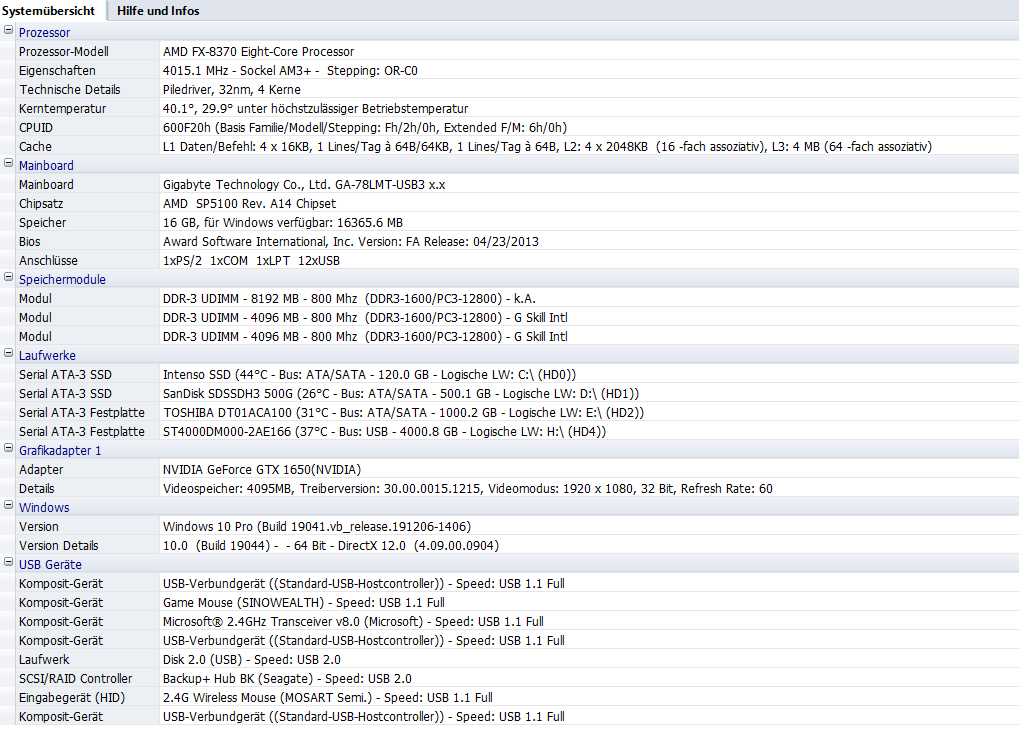Click the Eingabegerät (HID) row label
1019x732 pixels.
coord(71,698)
